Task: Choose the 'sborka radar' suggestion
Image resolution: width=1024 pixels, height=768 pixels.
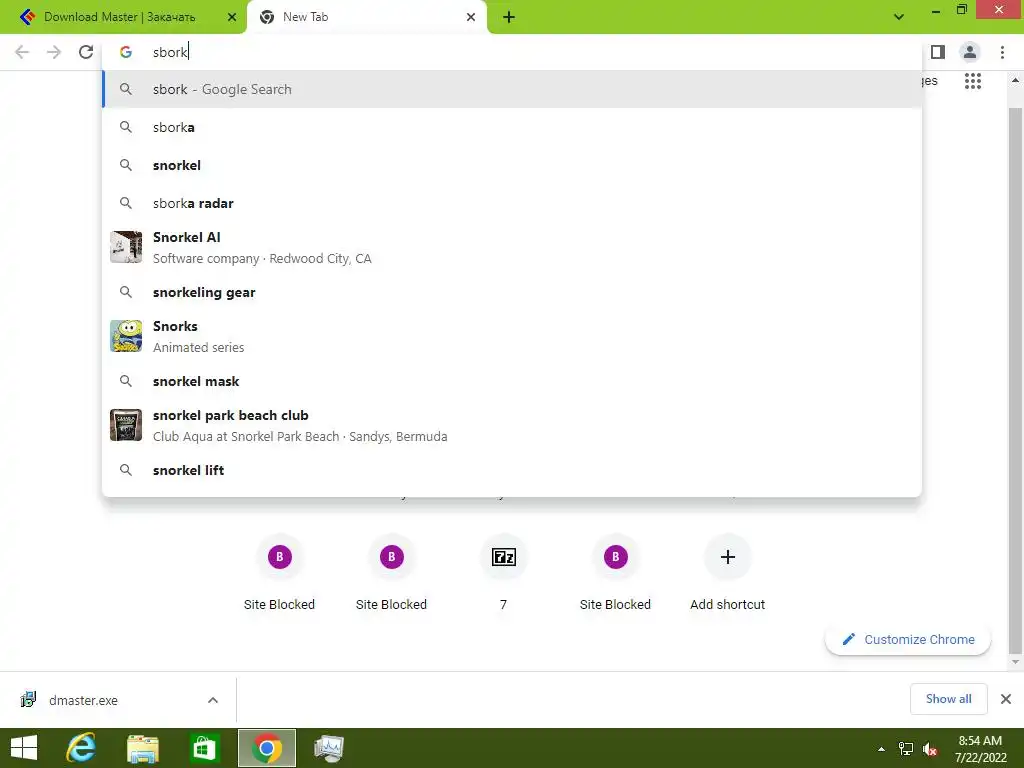Action: click(x=512, y=203)
